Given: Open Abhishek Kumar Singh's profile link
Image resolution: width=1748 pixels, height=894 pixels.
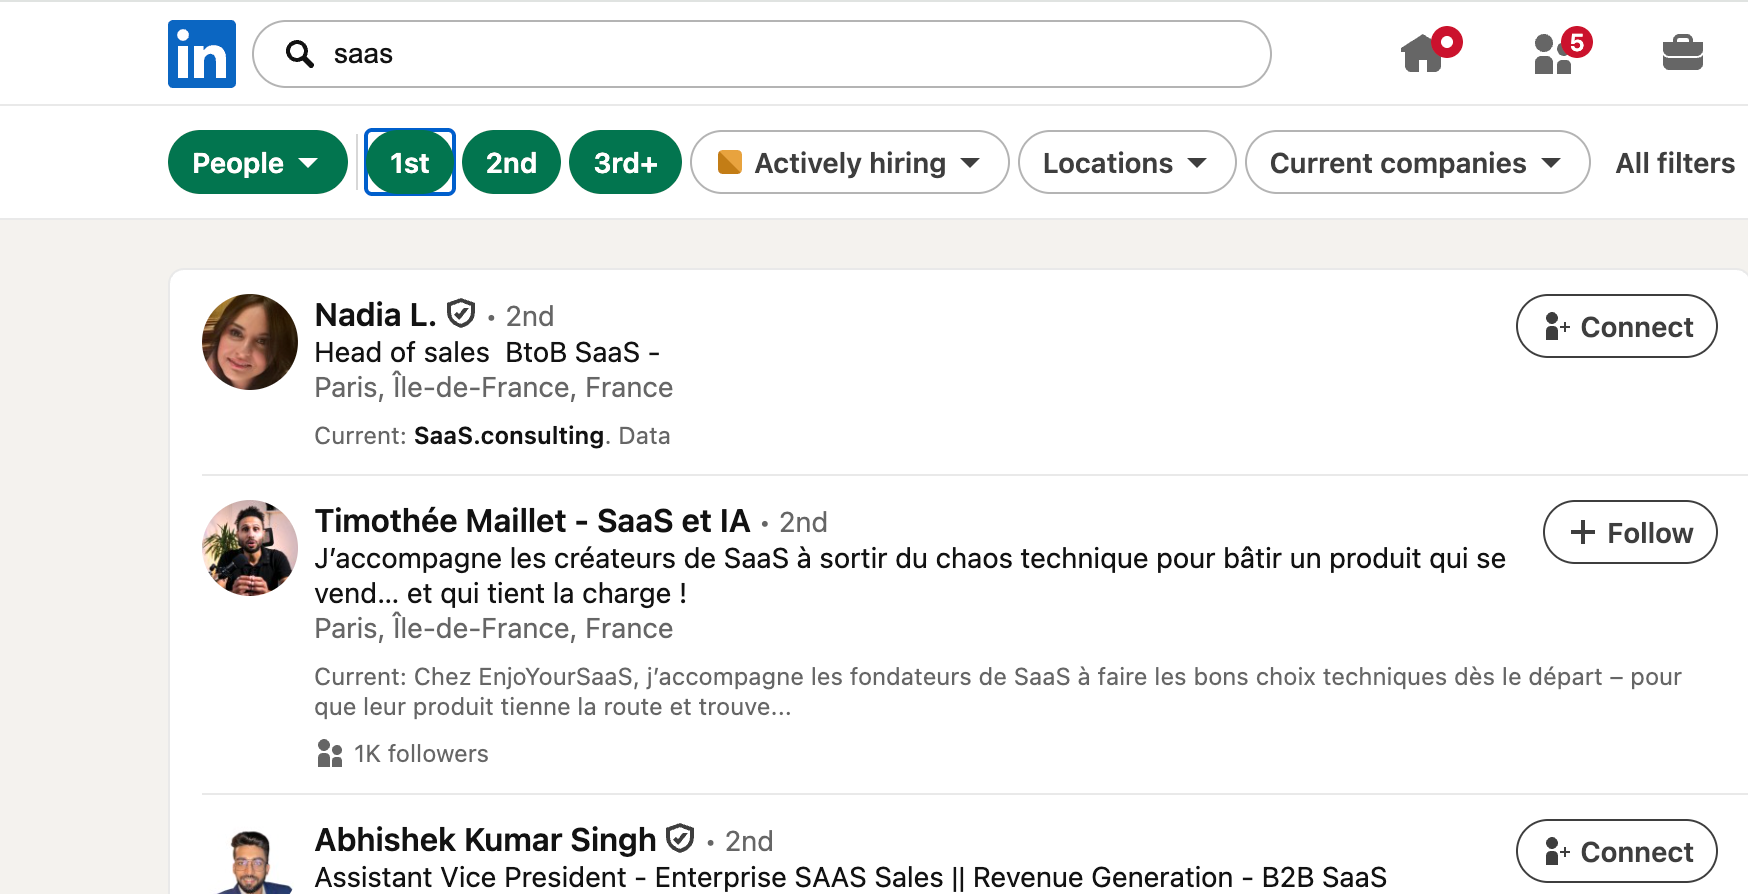Looking at the screenshot, I should 486,840.
